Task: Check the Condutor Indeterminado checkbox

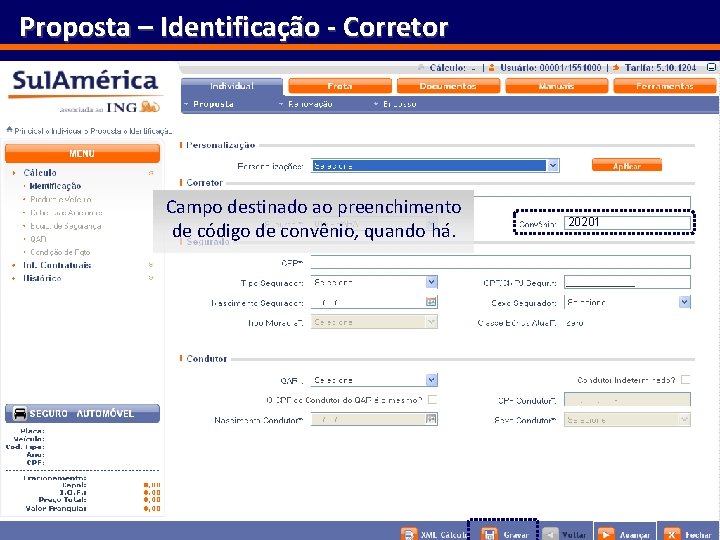Action: (686, 380)
